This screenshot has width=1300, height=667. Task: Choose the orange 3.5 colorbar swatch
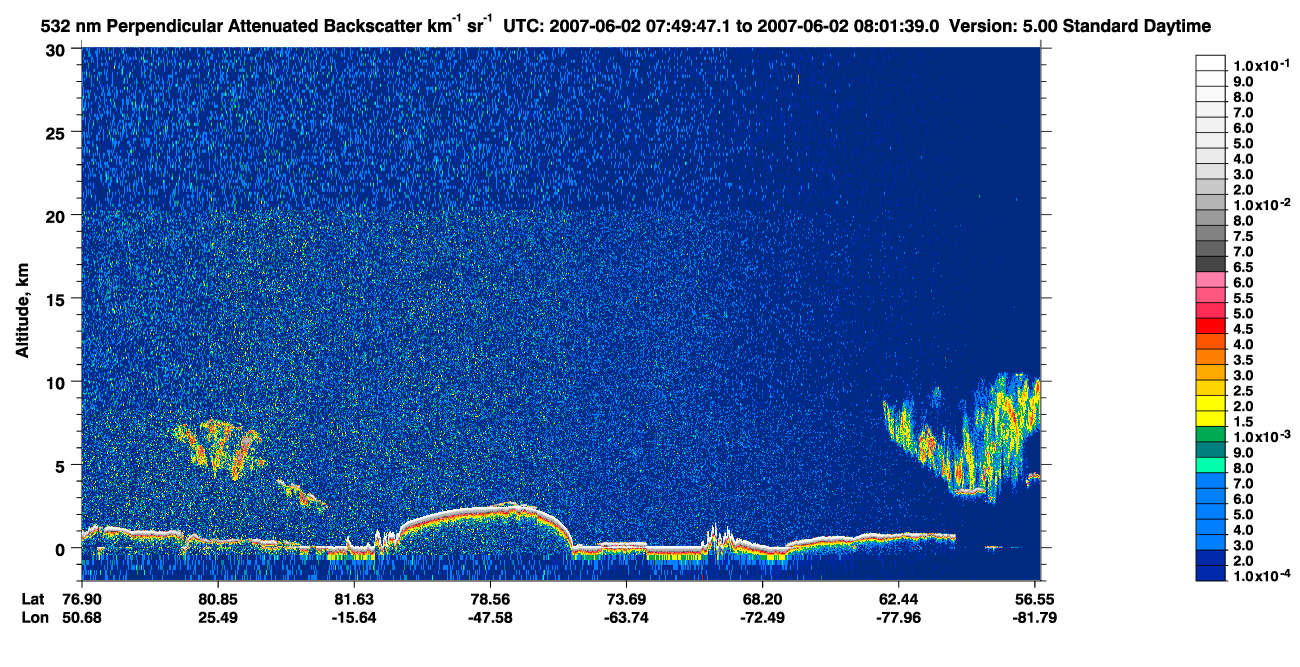pos(1211,358)
